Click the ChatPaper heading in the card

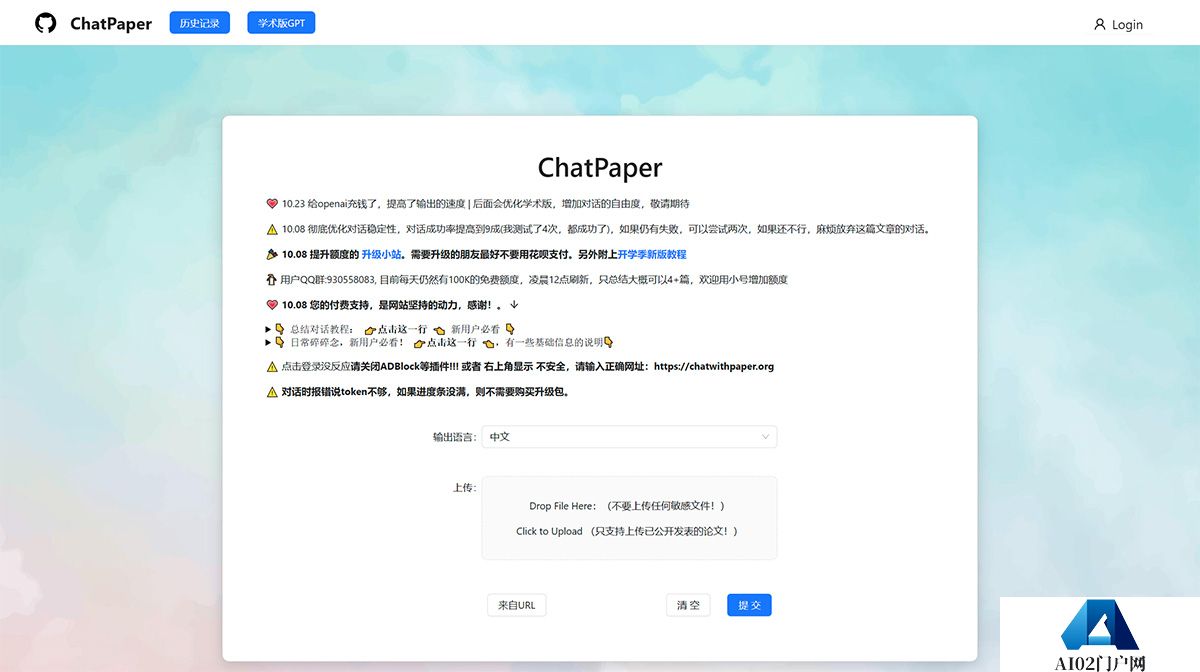pyautogui.click(x=600, y=167)
